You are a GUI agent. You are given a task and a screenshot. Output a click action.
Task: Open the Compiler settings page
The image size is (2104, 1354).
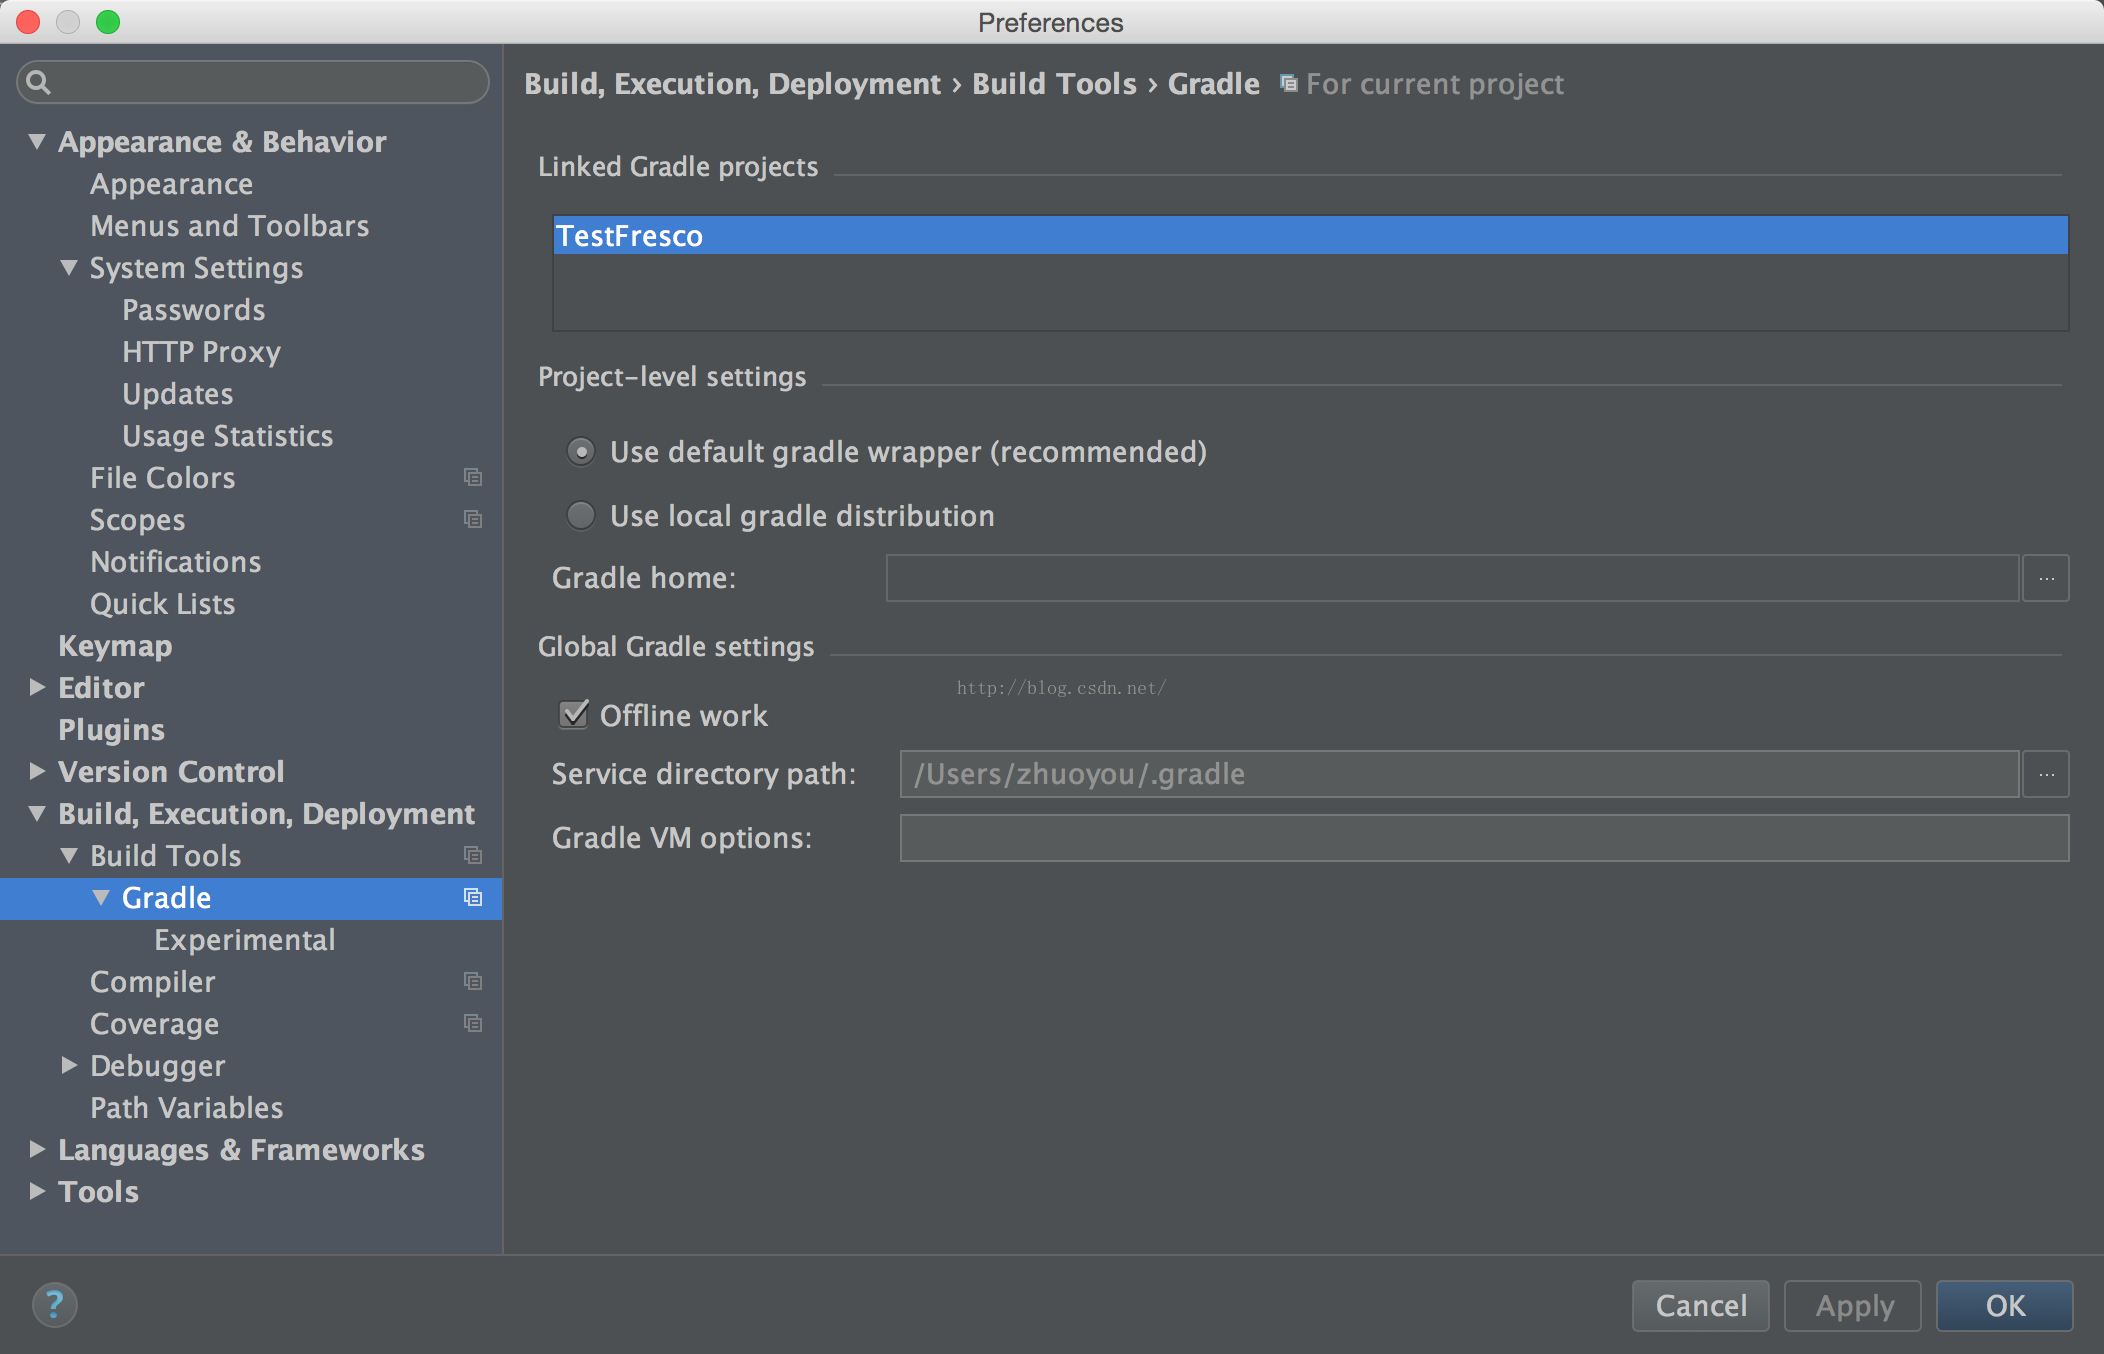(x=153, y=982)
